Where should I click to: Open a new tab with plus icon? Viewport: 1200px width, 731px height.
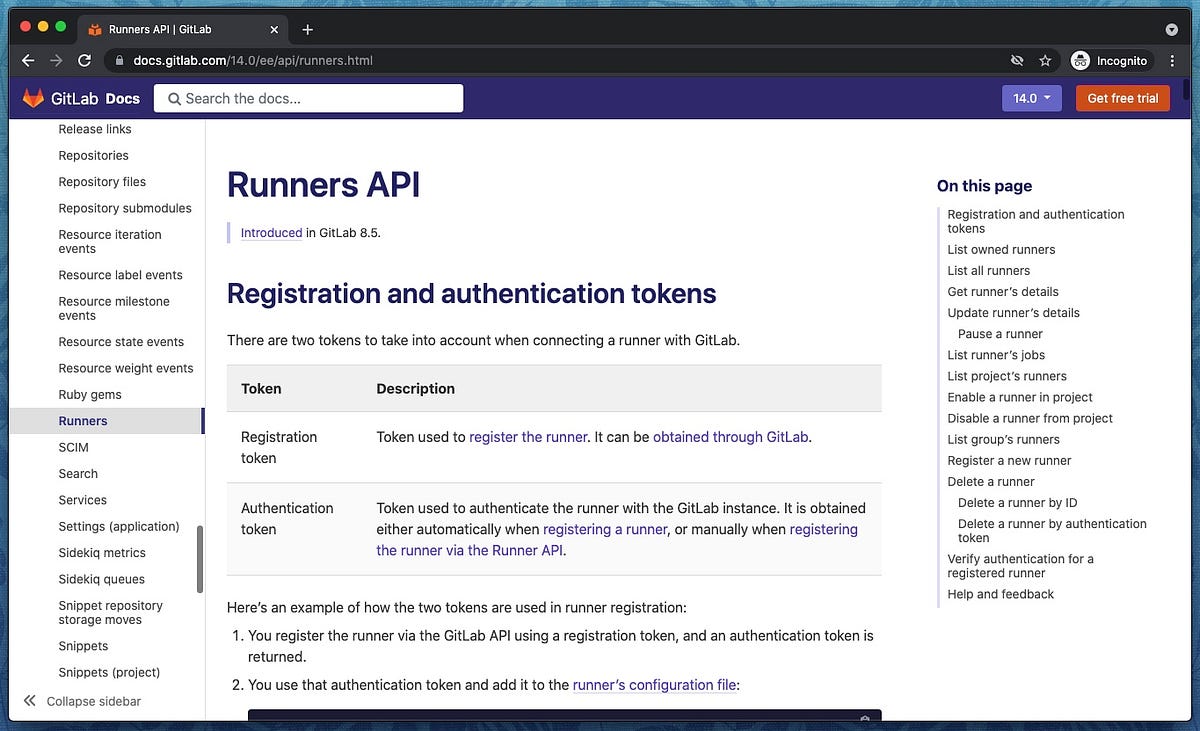(308, 30)
